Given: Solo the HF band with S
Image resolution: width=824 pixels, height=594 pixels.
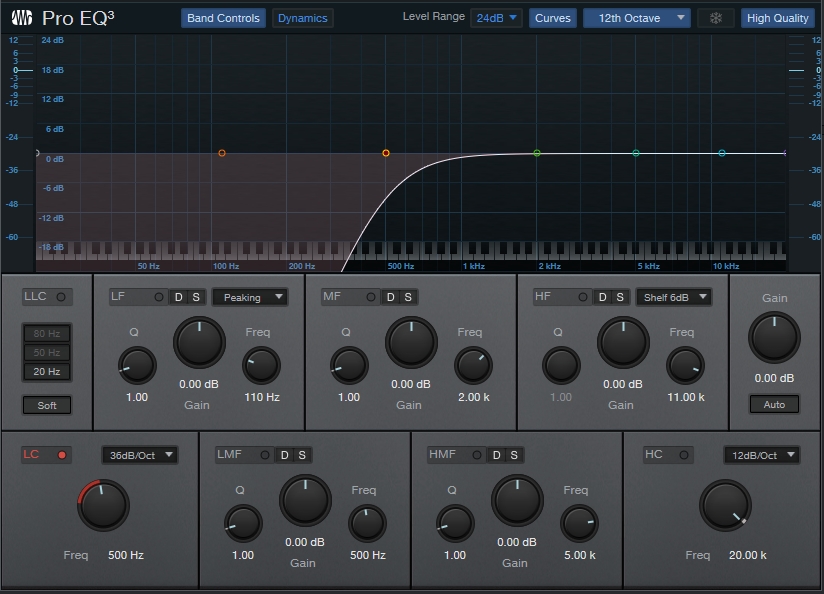Looking at the screenshot, I should [x=620, y=297].
